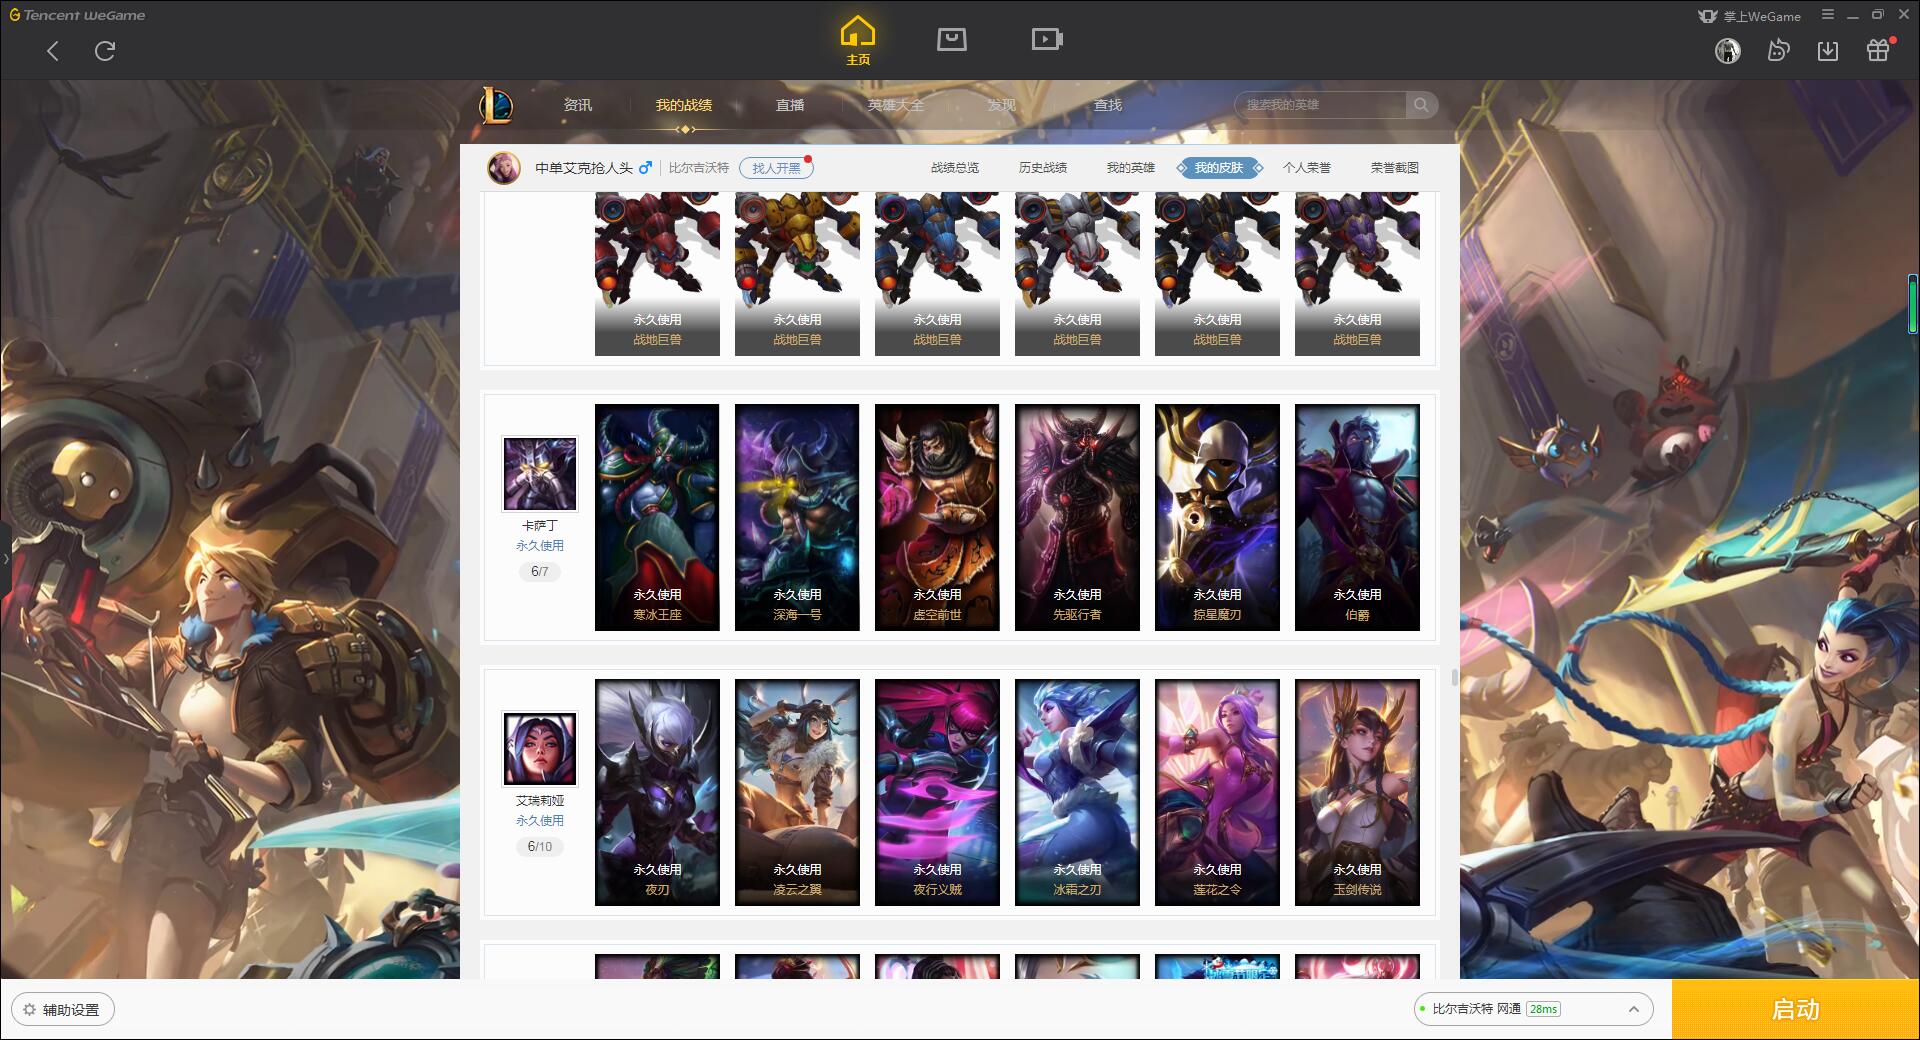Click the 艾瑞莉娅 champion portrait

tap(540, 749)
